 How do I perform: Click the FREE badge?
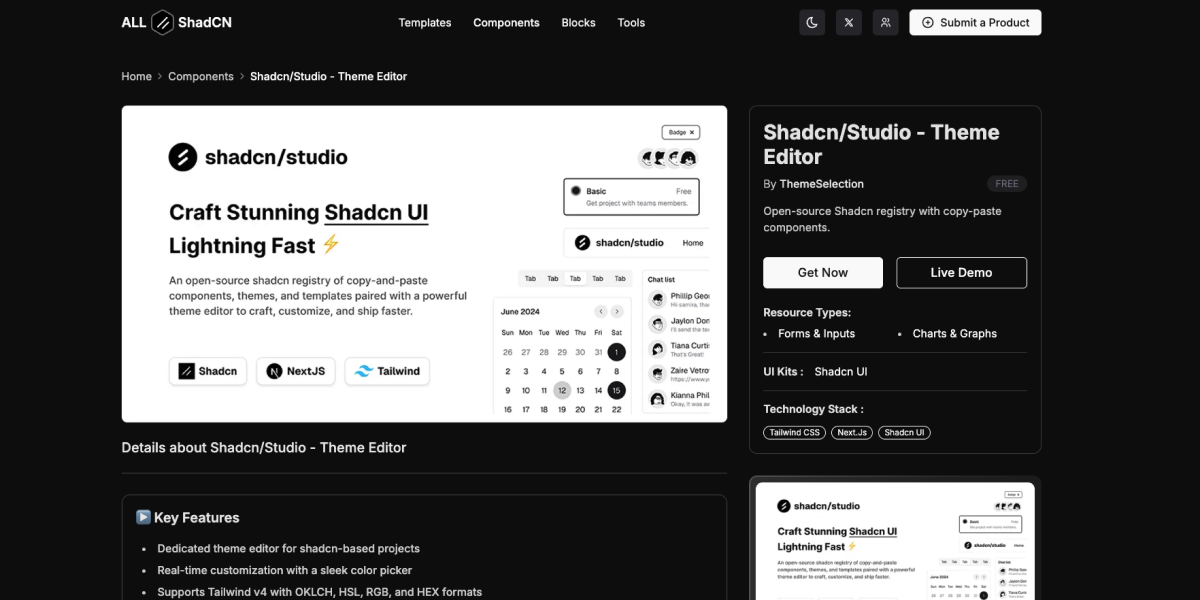tap(1007, 184)
